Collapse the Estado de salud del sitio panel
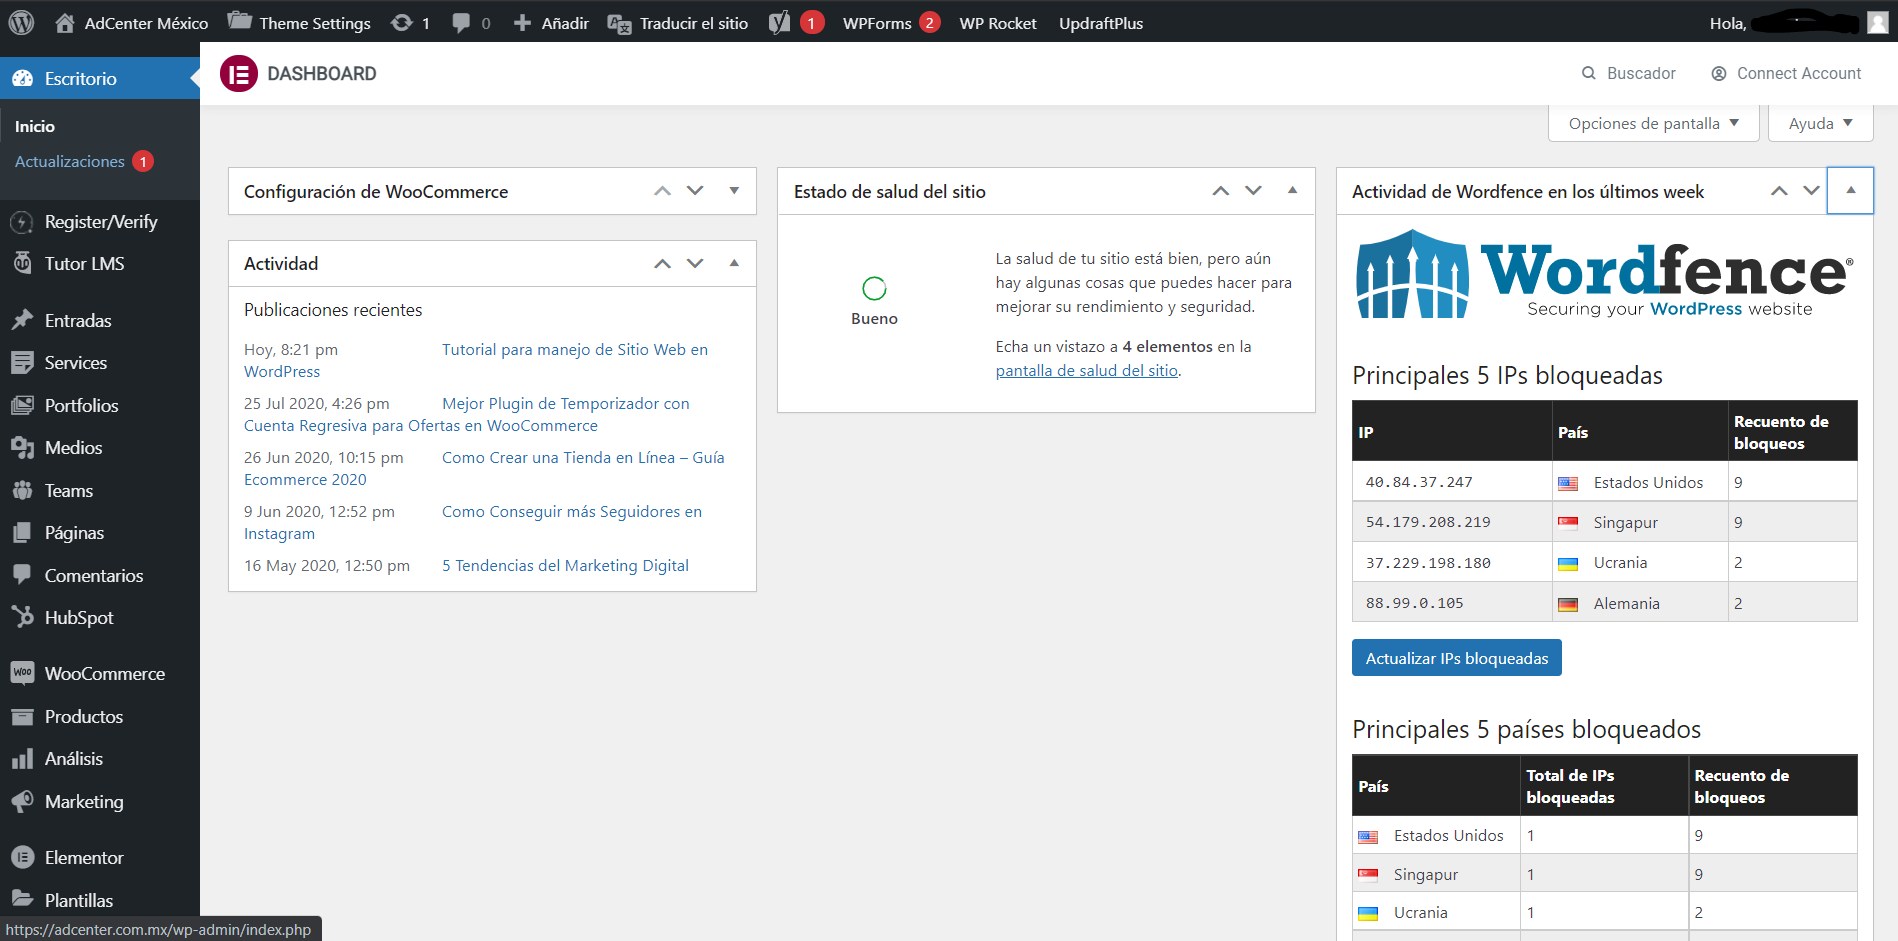Viewport: 1898px width, 941px height. click(x=1292, y=190)
